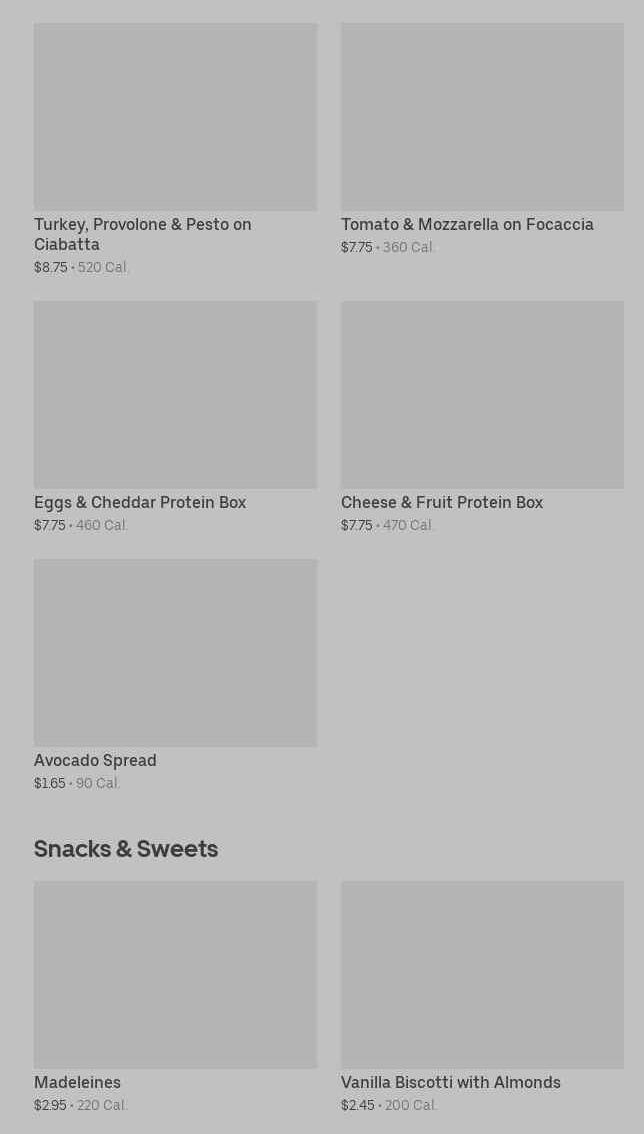Image resolution: width=644 pixels, height=1134 pixels.
Task: Open the Tomato & Mozzarella on Focaccia title link
Action: [467, 225]
